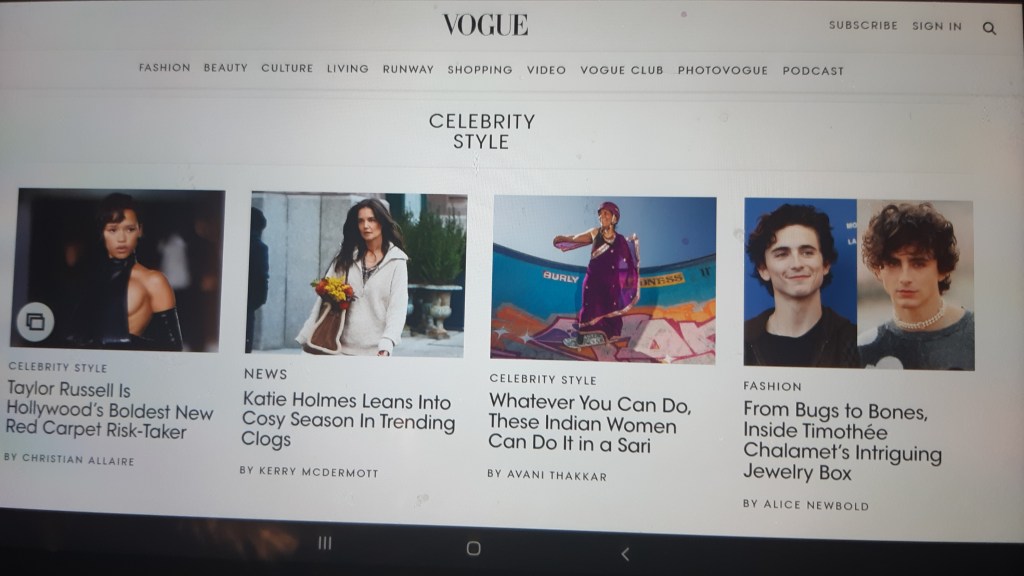Tap the Android recent apps icon
The height and width of the screenshot is (576, 1024).
click(325, 543)
